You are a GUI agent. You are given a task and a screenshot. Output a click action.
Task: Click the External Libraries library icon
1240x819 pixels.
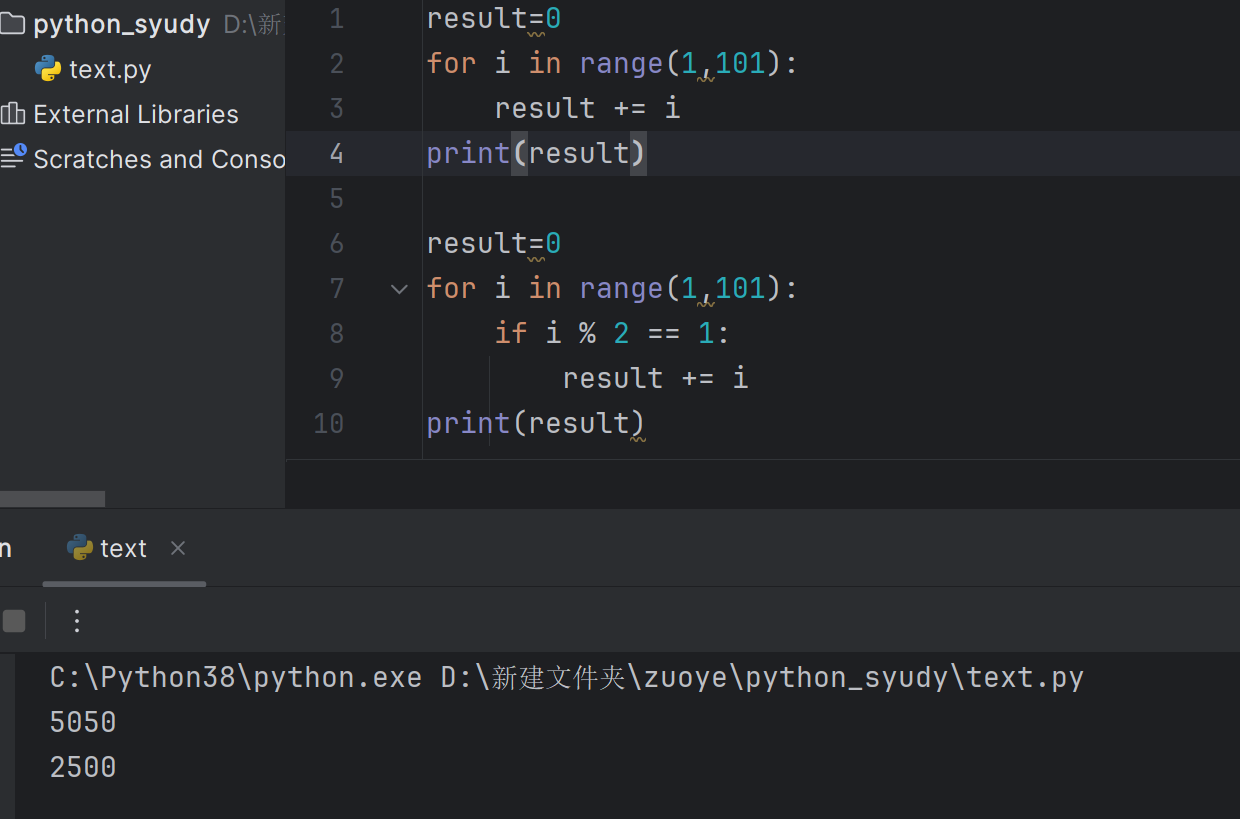(x=14, y=113)
